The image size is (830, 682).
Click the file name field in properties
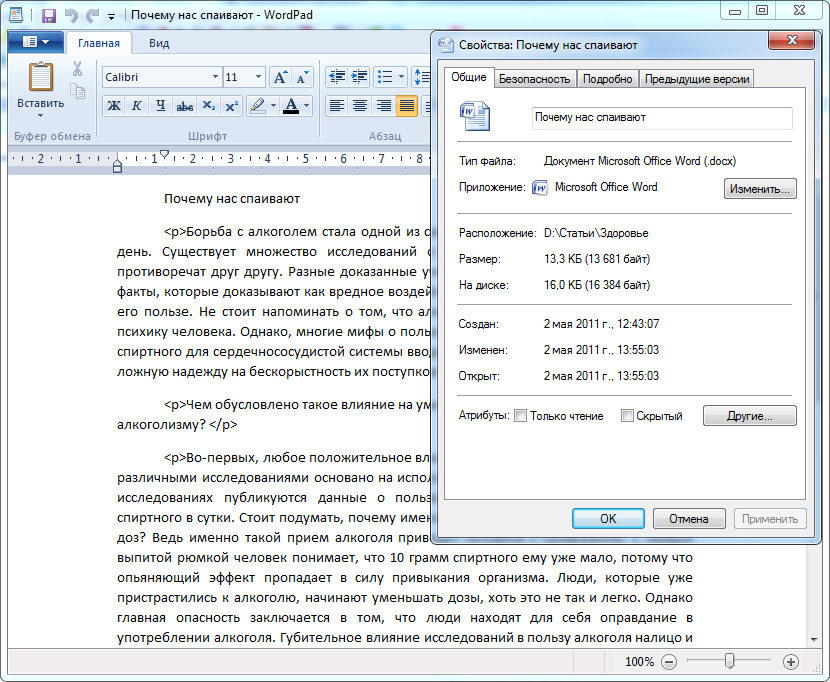coord(662,118)
